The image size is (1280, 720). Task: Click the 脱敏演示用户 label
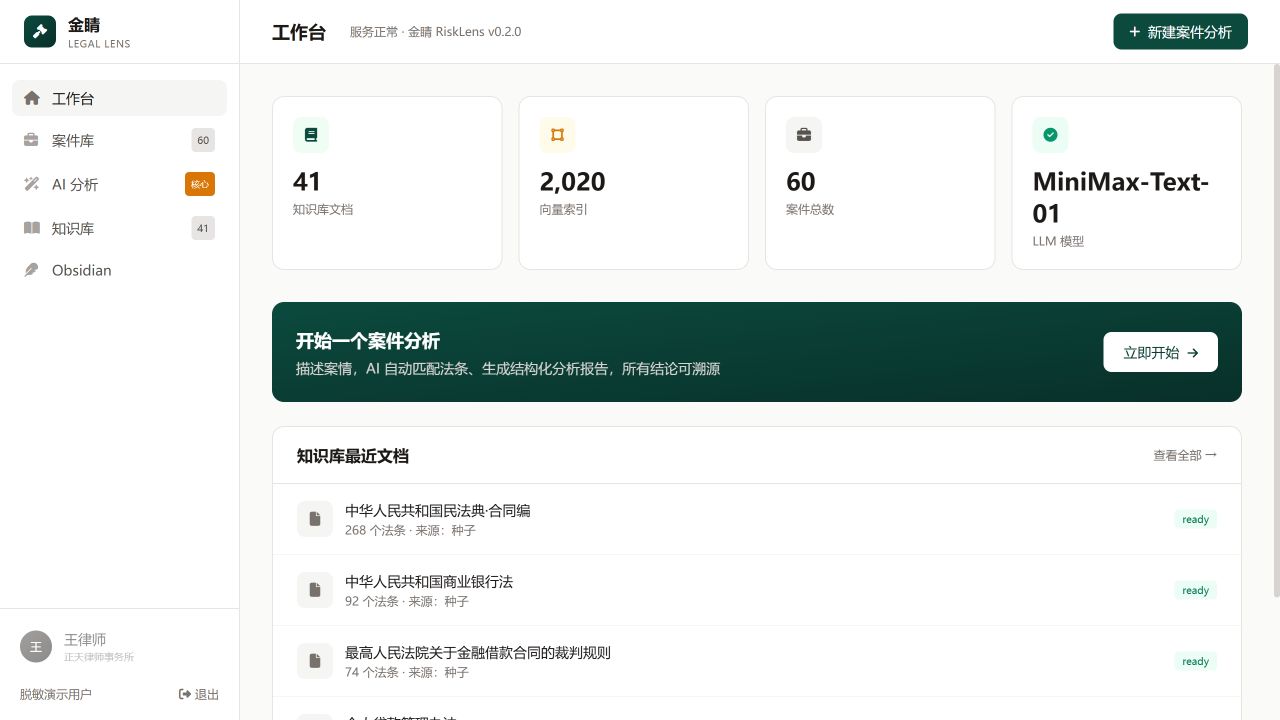click(55, 694)
